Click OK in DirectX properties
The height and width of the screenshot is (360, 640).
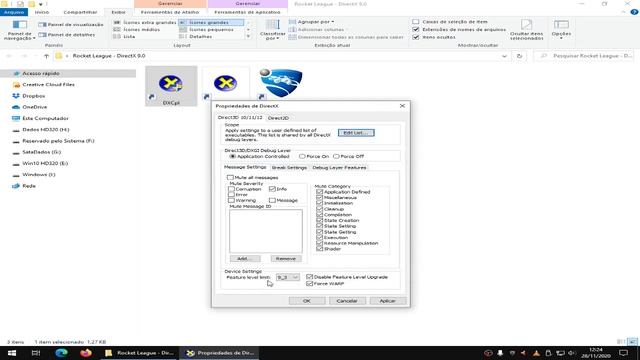[307, 301]
